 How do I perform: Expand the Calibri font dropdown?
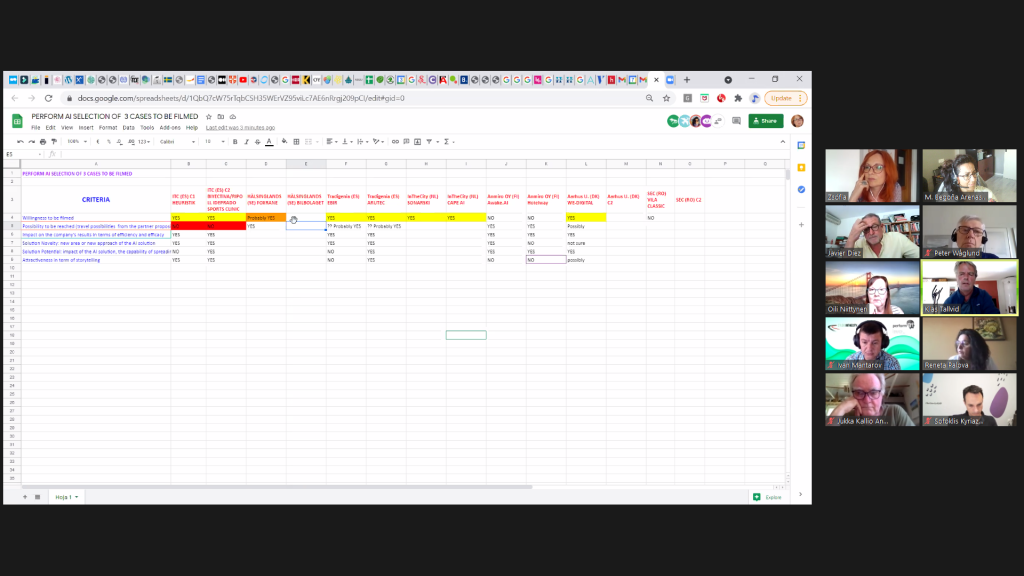(x=181, y=142)
